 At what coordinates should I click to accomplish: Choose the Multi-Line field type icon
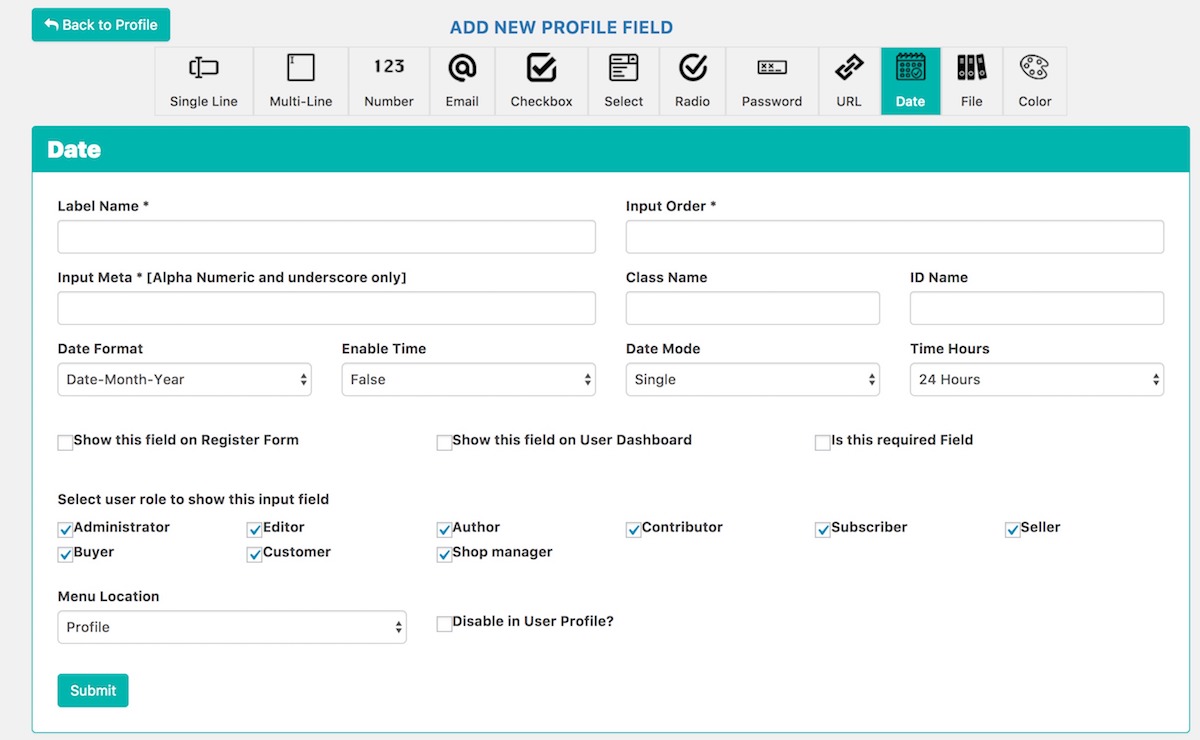click(300, 68)
